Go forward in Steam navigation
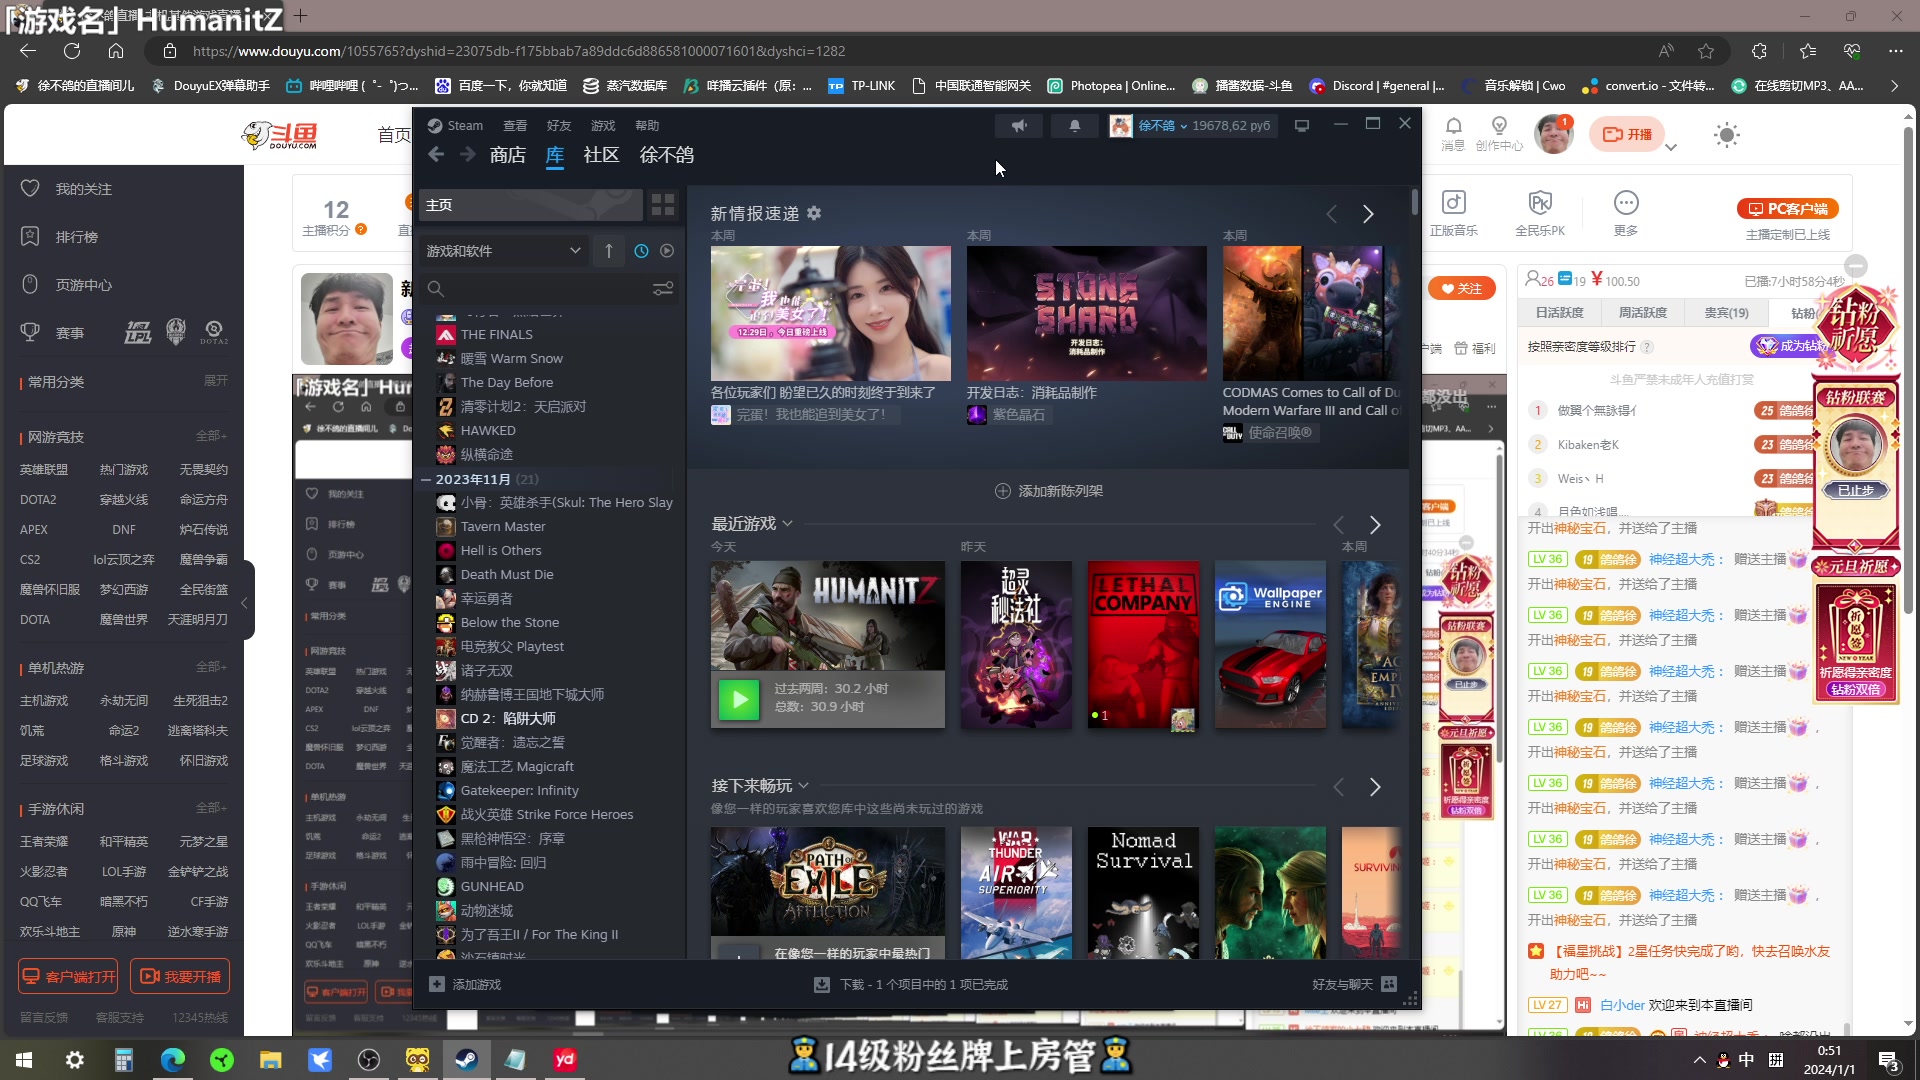The image size is (1920, 1080). [468, 154]
